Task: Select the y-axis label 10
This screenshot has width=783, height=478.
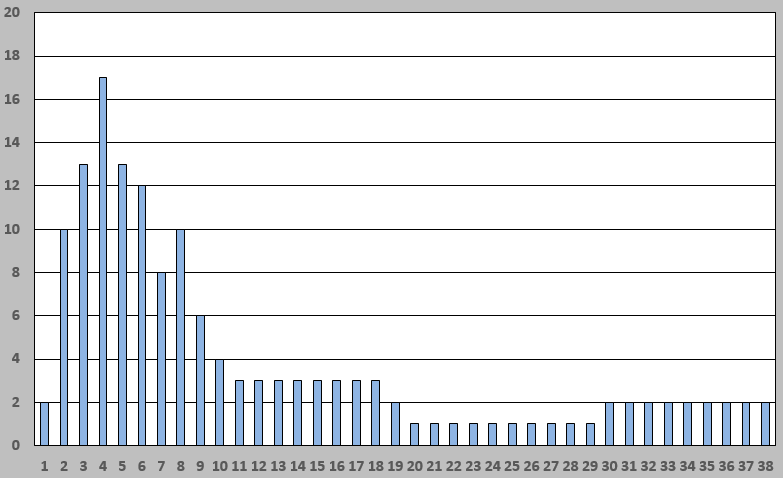Action: 12,229
